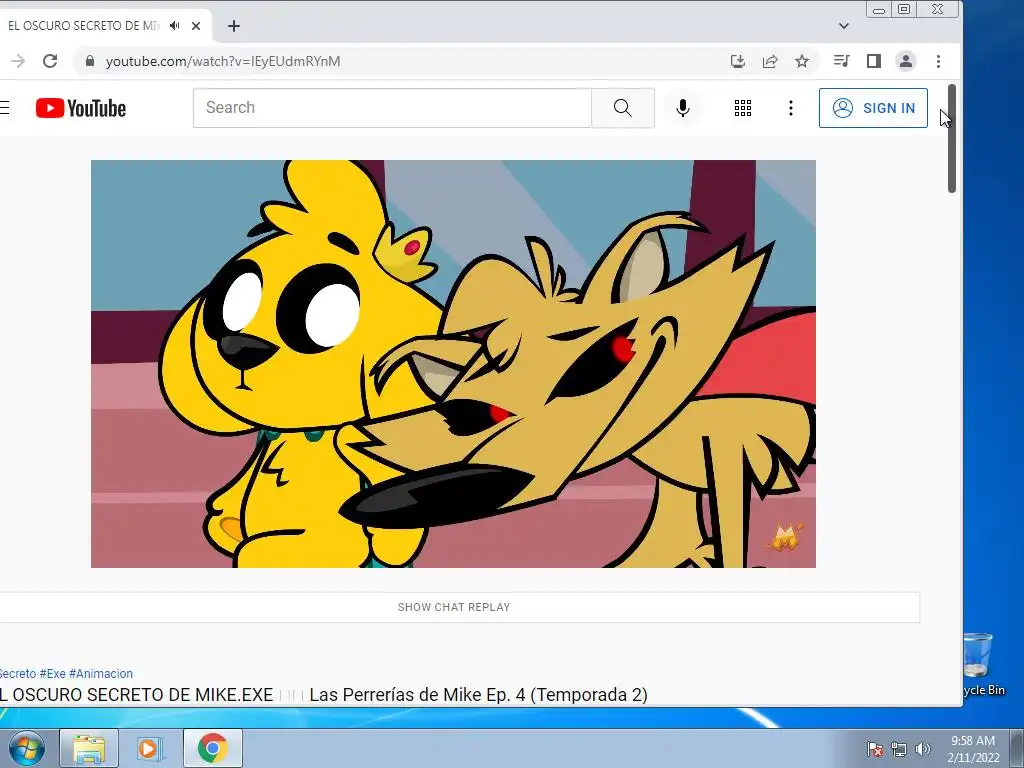1024x768 pixels.
Task: Select the Recycle Bin desktop icon
Action: [983, 664]
